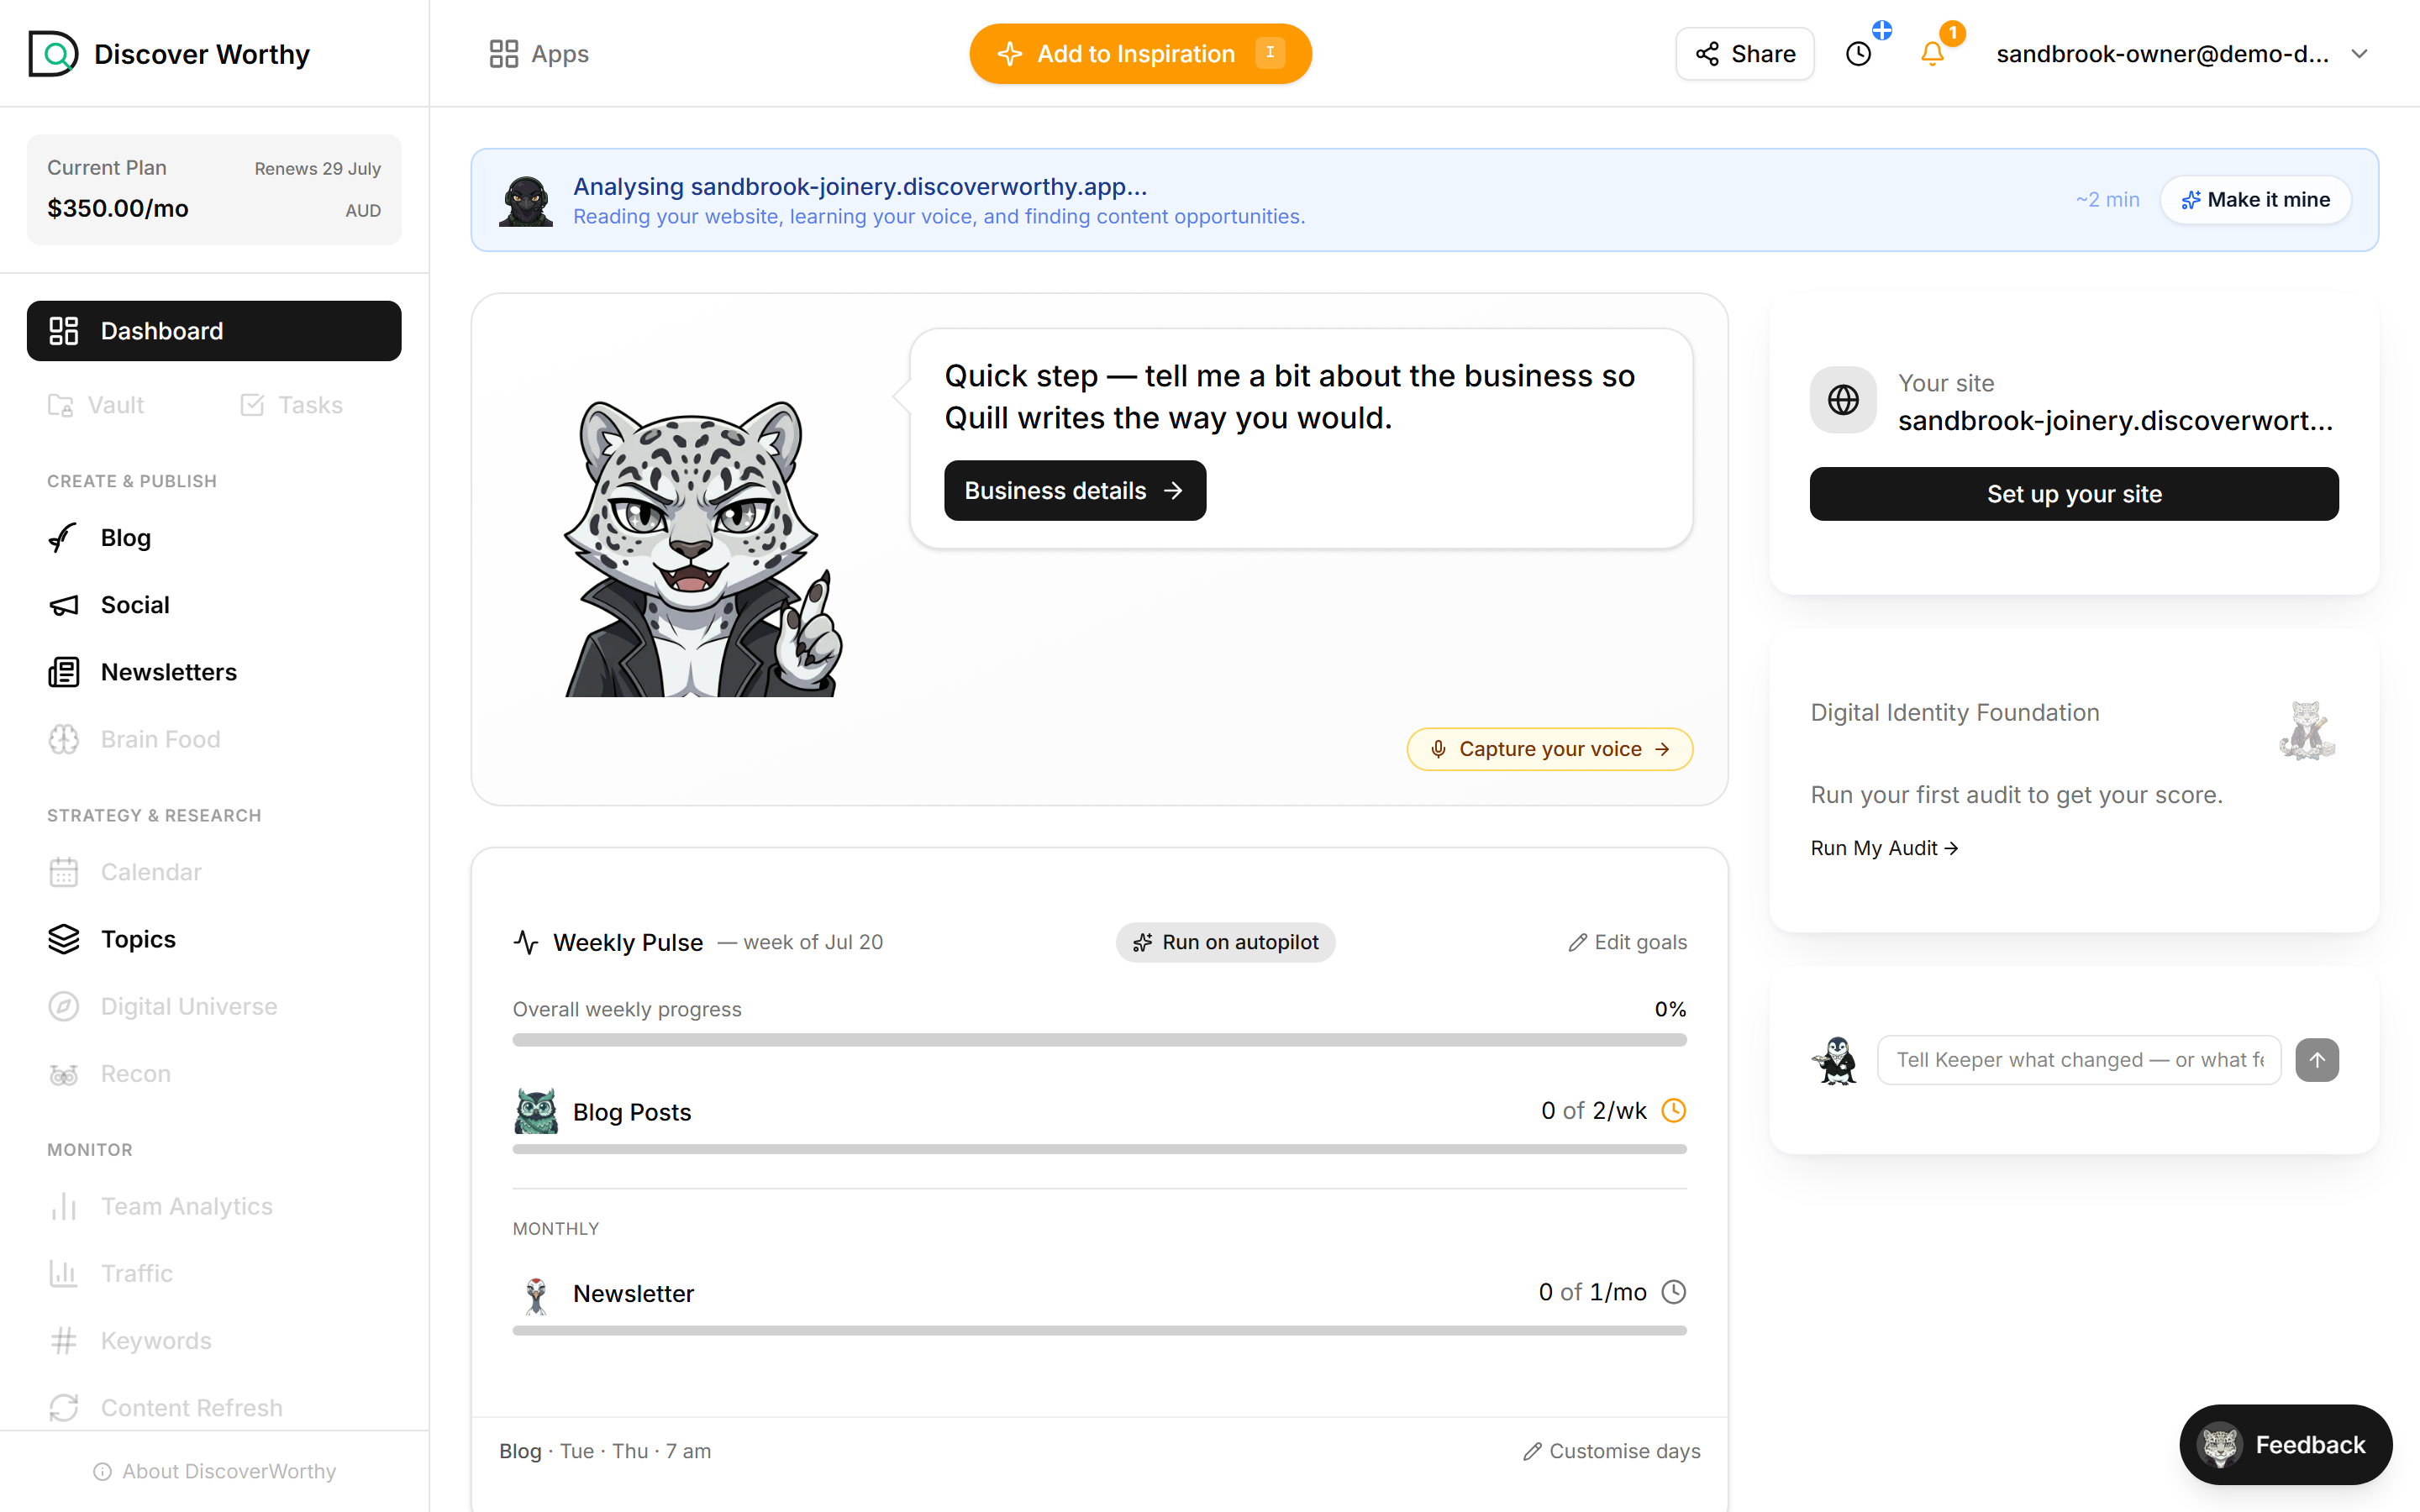Click the globe icon beside Your site
The image size is (2420, 1512).
[1843, 400]
